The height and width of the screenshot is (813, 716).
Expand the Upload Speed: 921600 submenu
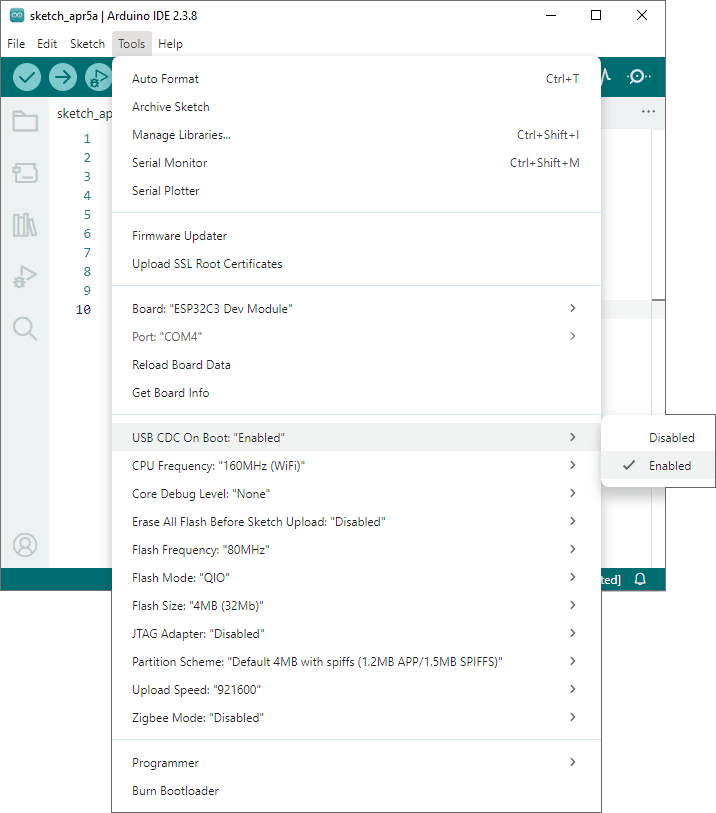tap(356, 690)
